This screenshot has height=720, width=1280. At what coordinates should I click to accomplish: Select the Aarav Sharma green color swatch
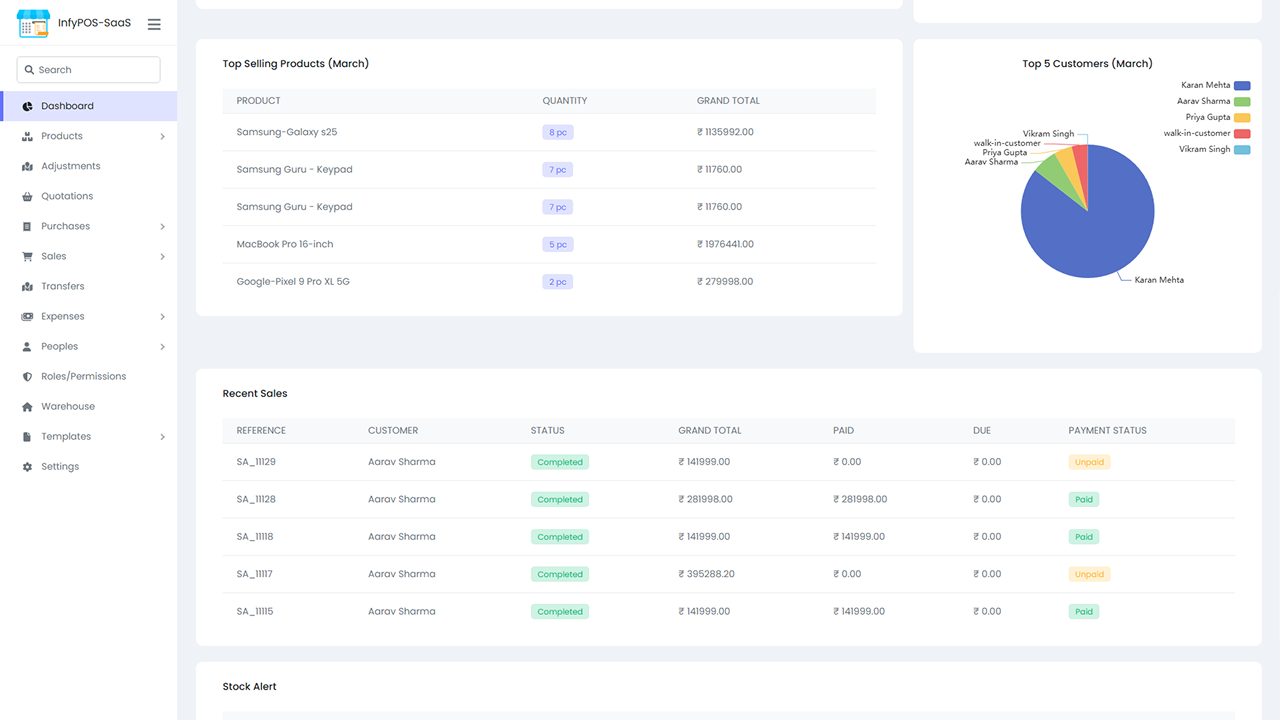tap(1242, 101)
